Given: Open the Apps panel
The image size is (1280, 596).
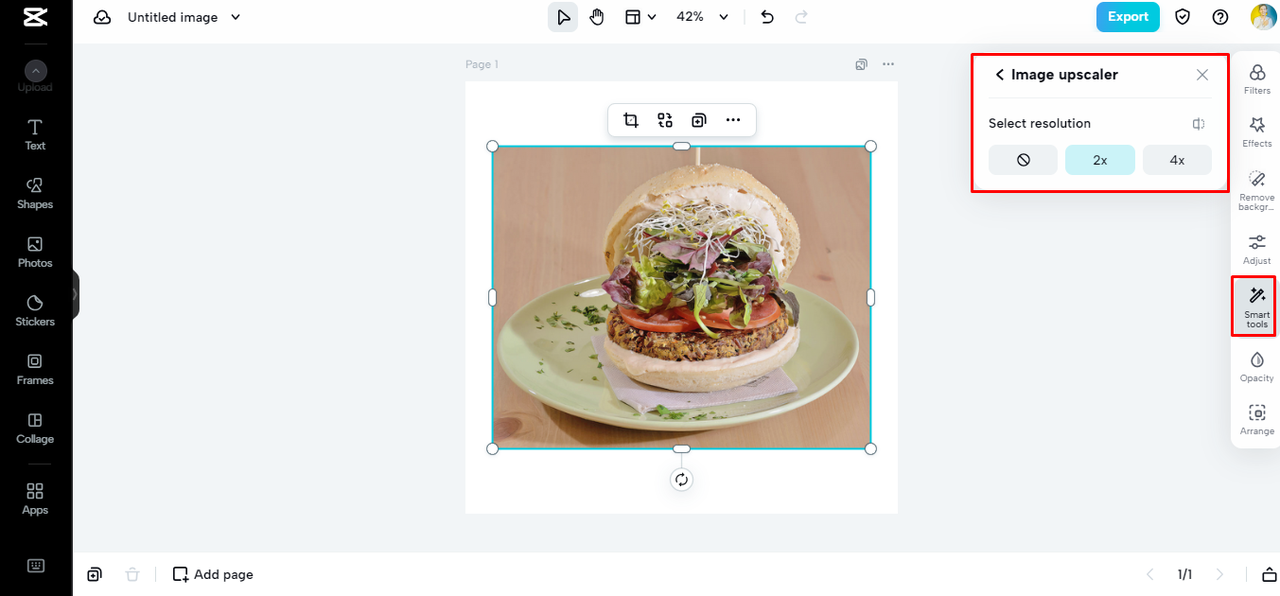Looking at the screenshot, I should point(35,499).
